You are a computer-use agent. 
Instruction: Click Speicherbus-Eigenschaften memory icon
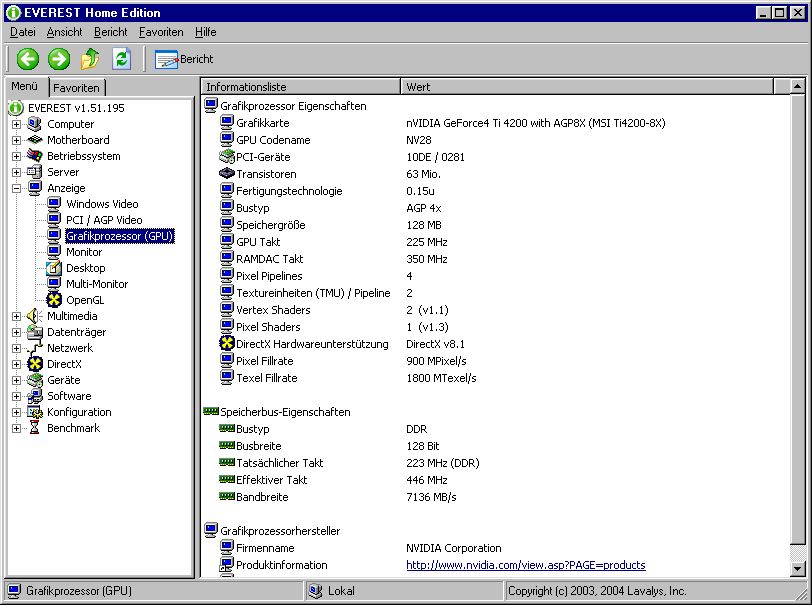(211, 412)
